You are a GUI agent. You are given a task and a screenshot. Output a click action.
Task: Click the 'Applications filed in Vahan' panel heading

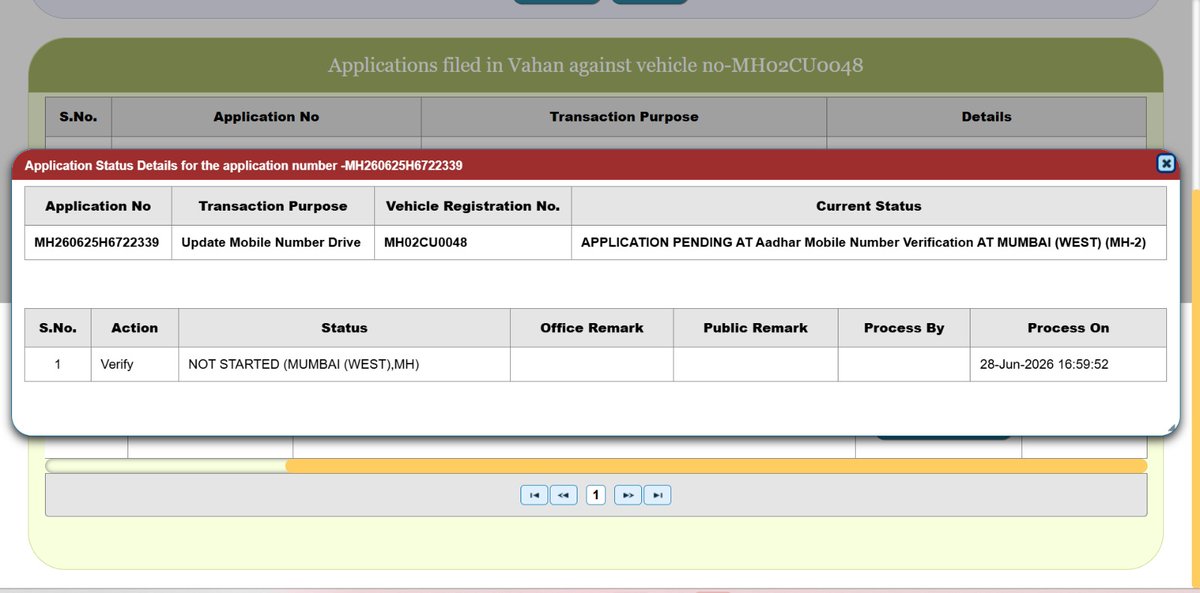tap(596, 66)
